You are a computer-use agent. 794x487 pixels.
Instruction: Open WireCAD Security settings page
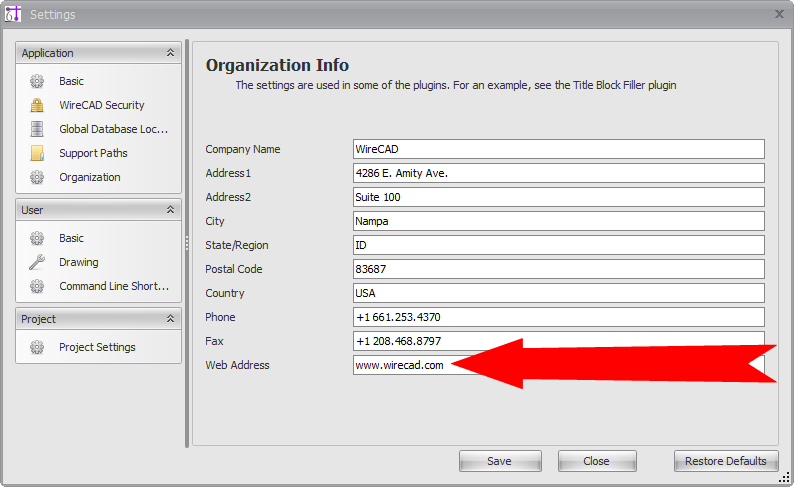tap(102, 105)
